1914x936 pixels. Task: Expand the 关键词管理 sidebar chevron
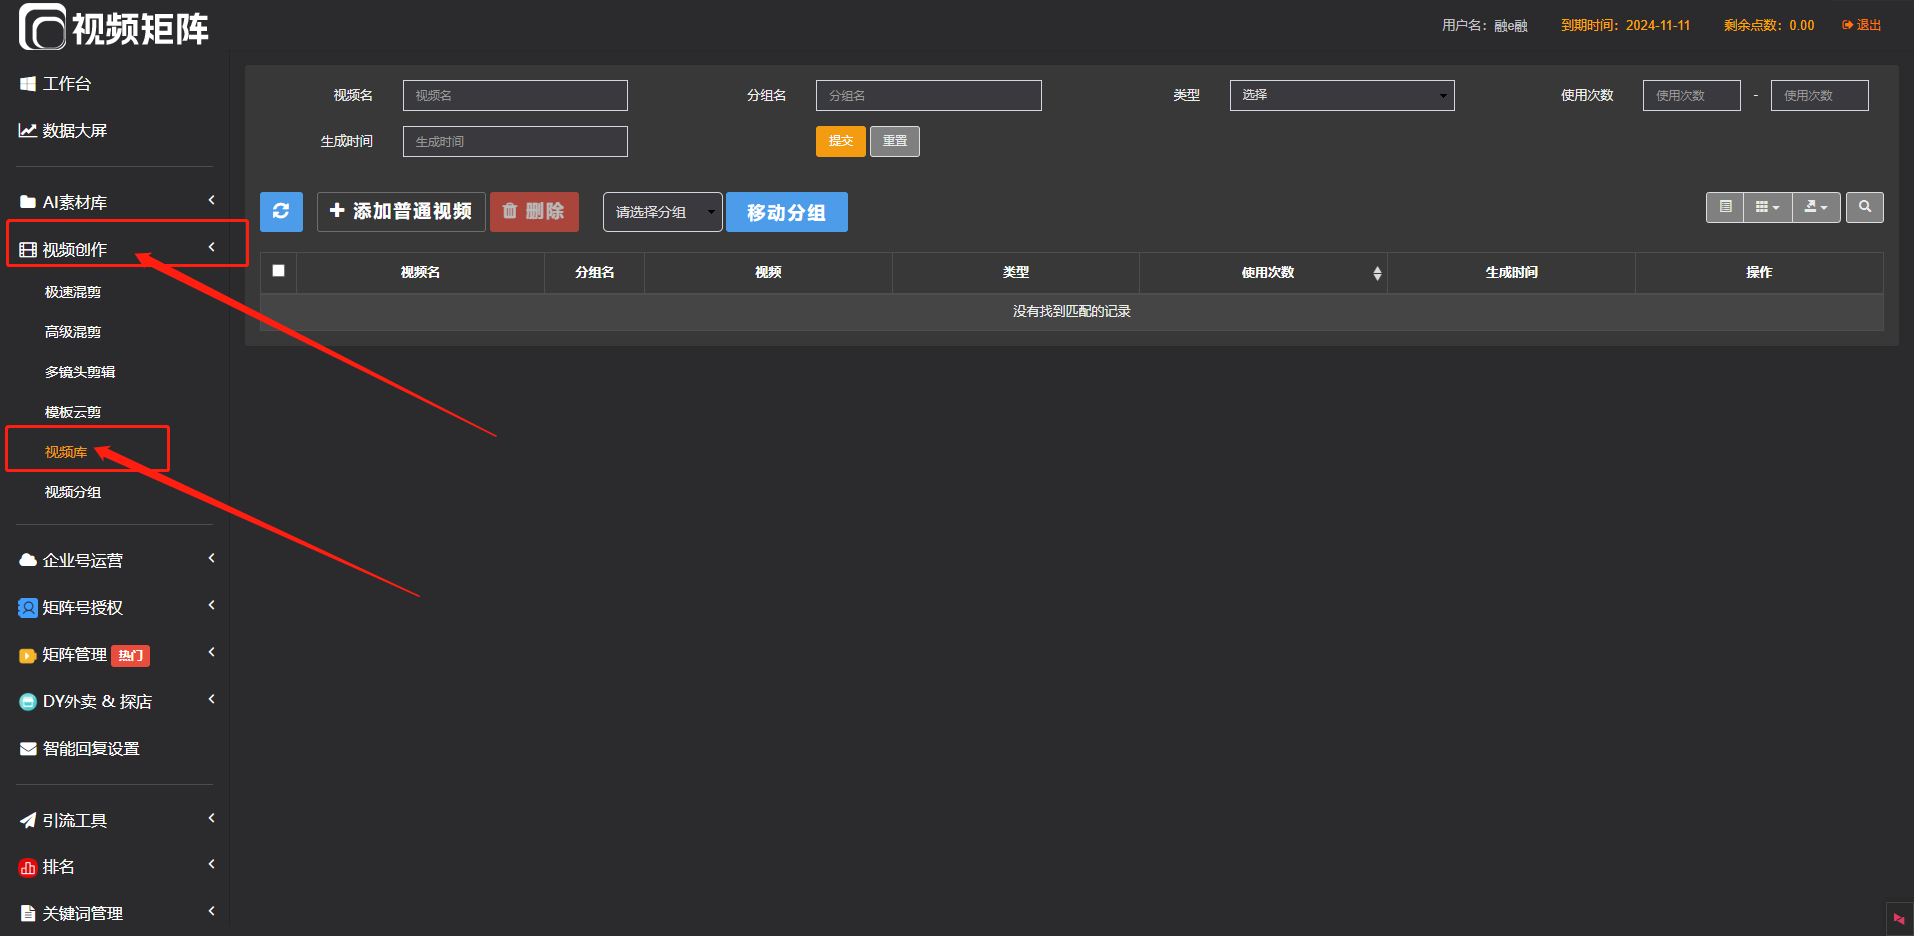click(211, 911)
